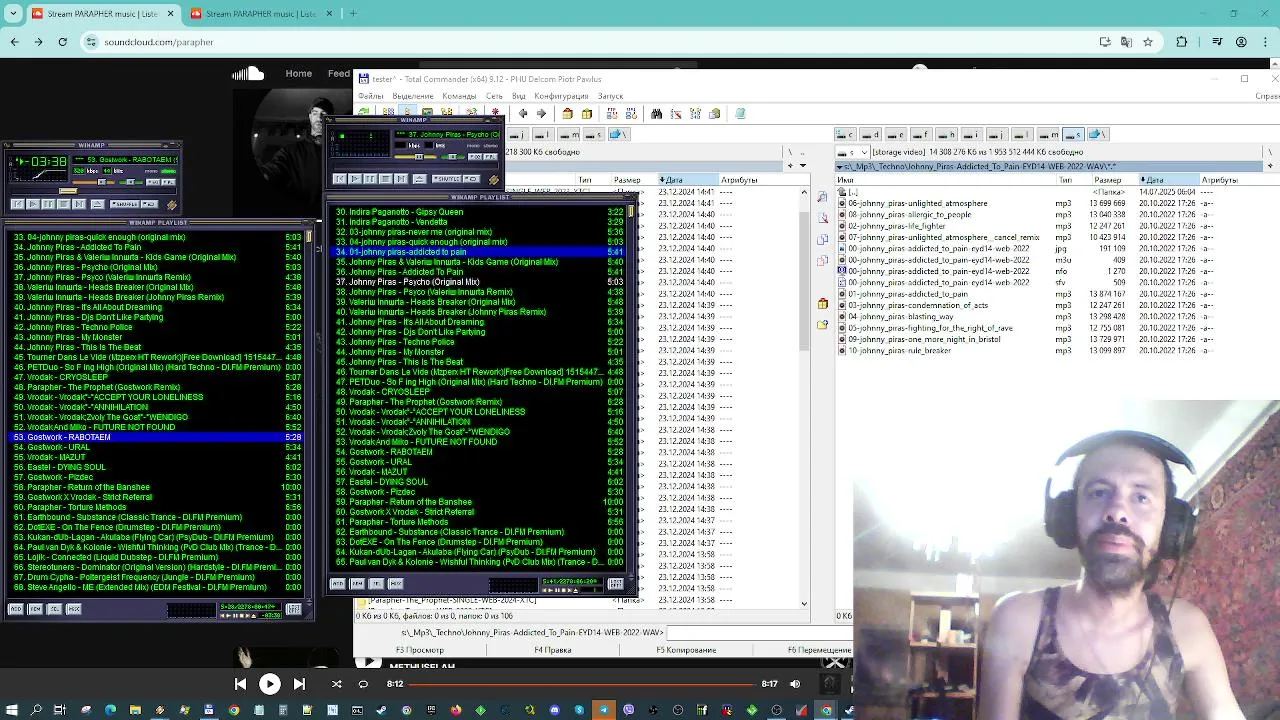Open list options in right Winamp playlist
Screen dimensions: 1280x720
616,583
